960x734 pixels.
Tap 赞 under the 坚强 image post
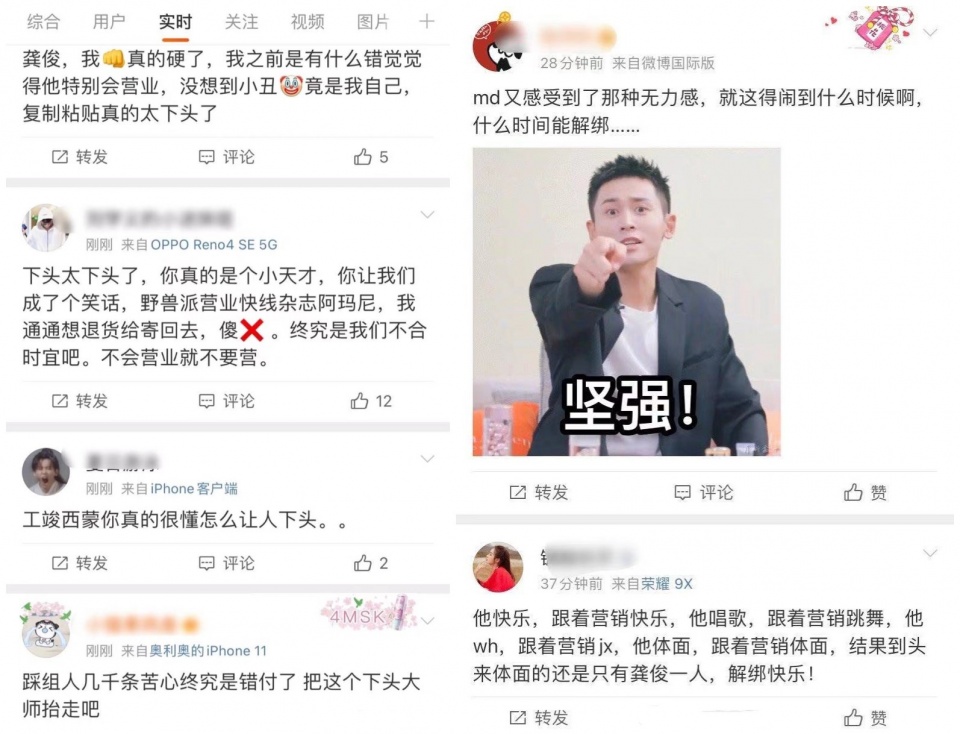coord(865,492)
